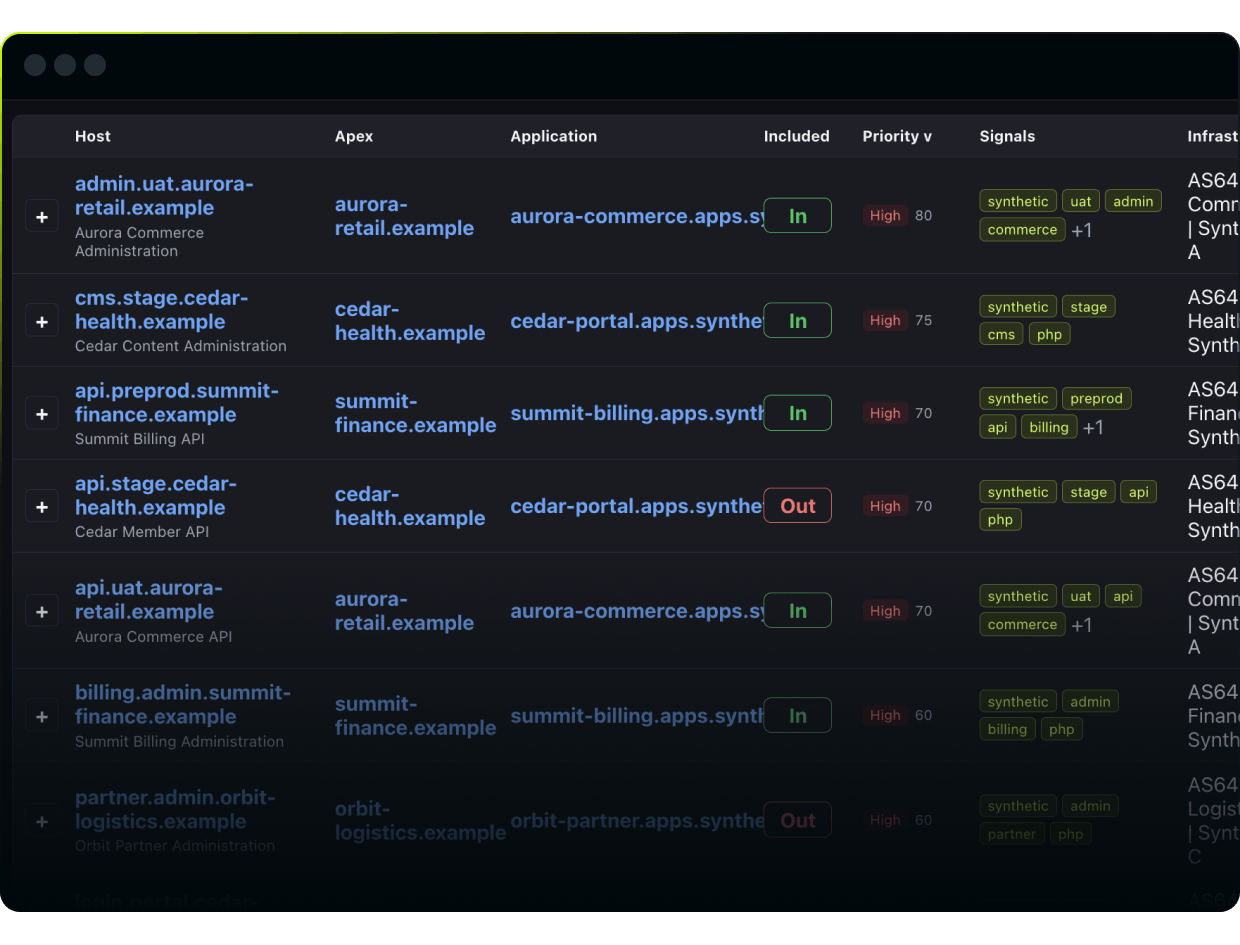Click the Apex column header
This screenshot has width=1240, height=945.
[354, 136]
